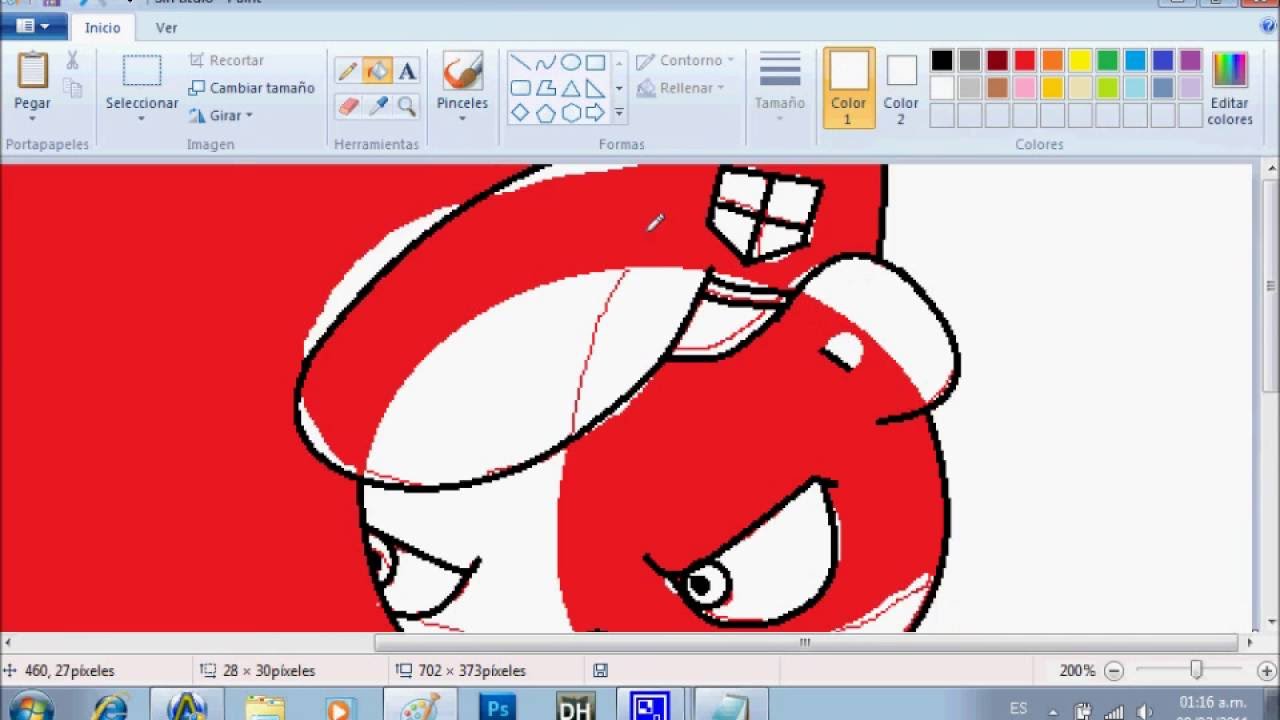Select the Pencil tool

(348, 71)
